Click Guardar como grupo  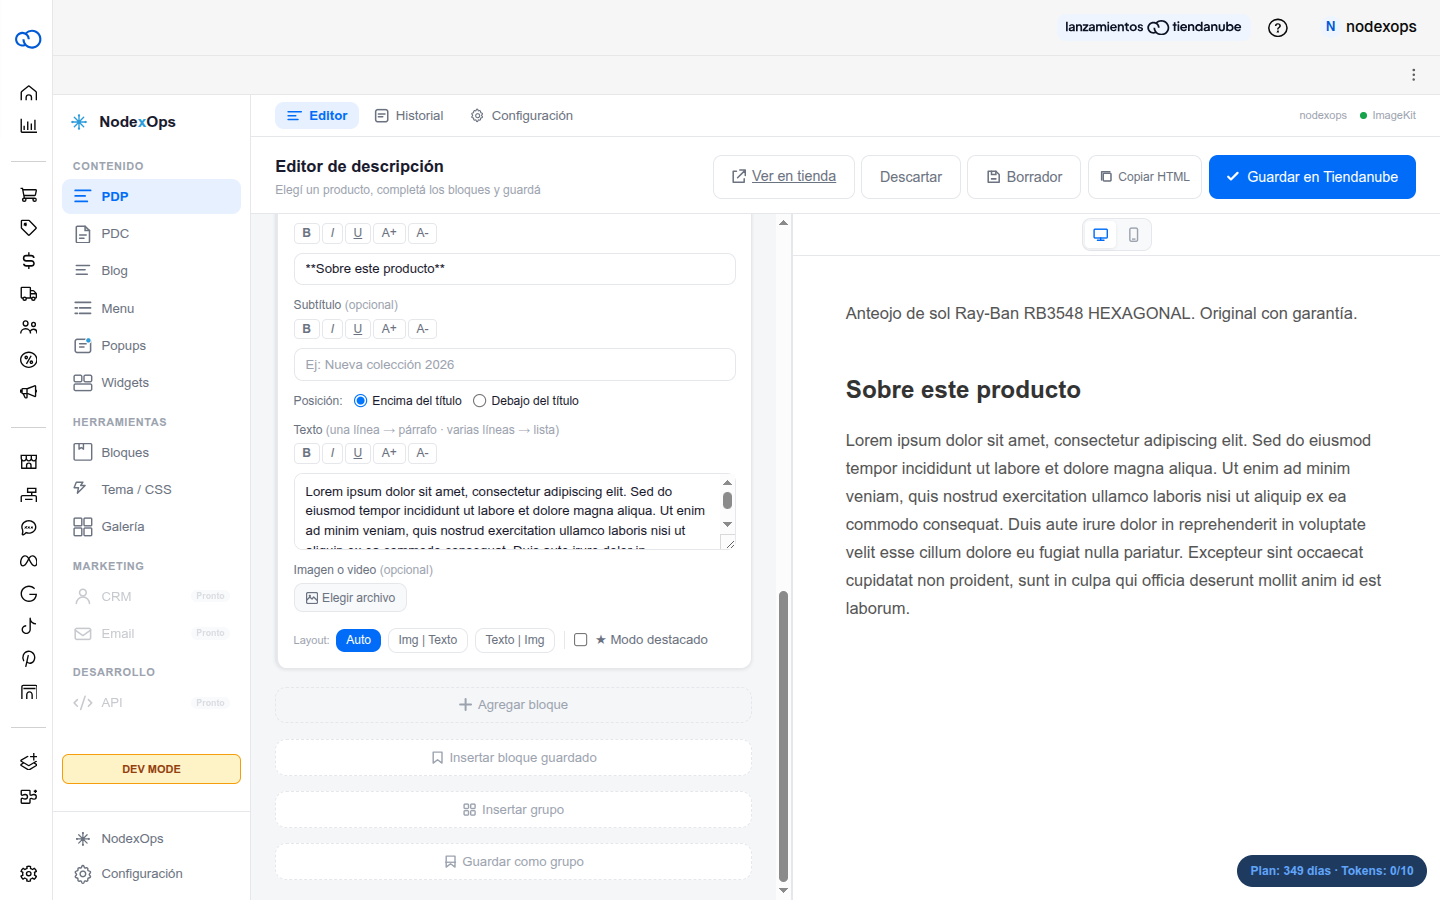[x=513, y=862]
